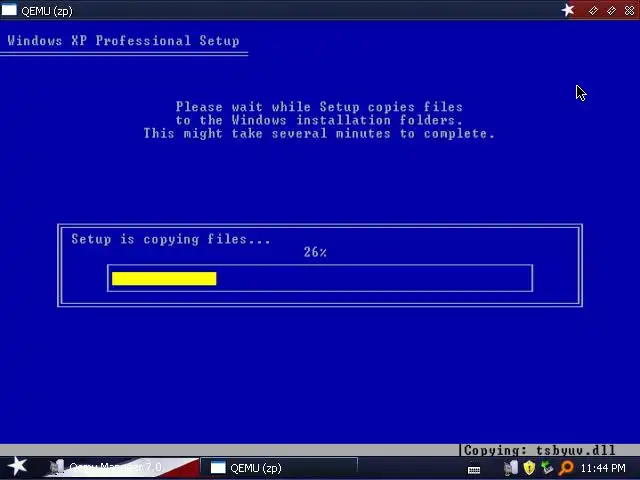Click the 11:44 PM clock
The image size is (640, 480).
[x=603, y=468]
